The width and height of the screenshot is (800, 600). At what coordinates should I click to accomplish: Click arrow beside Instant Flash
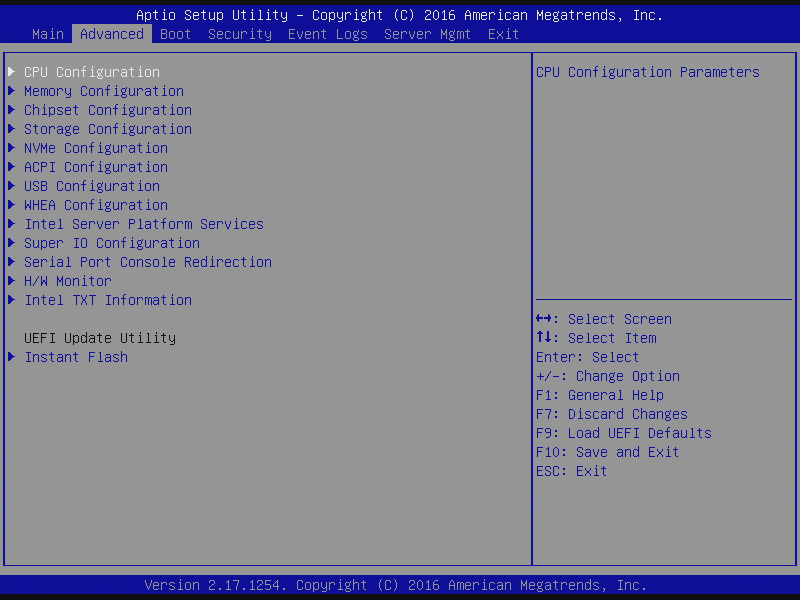pos(12,357)
